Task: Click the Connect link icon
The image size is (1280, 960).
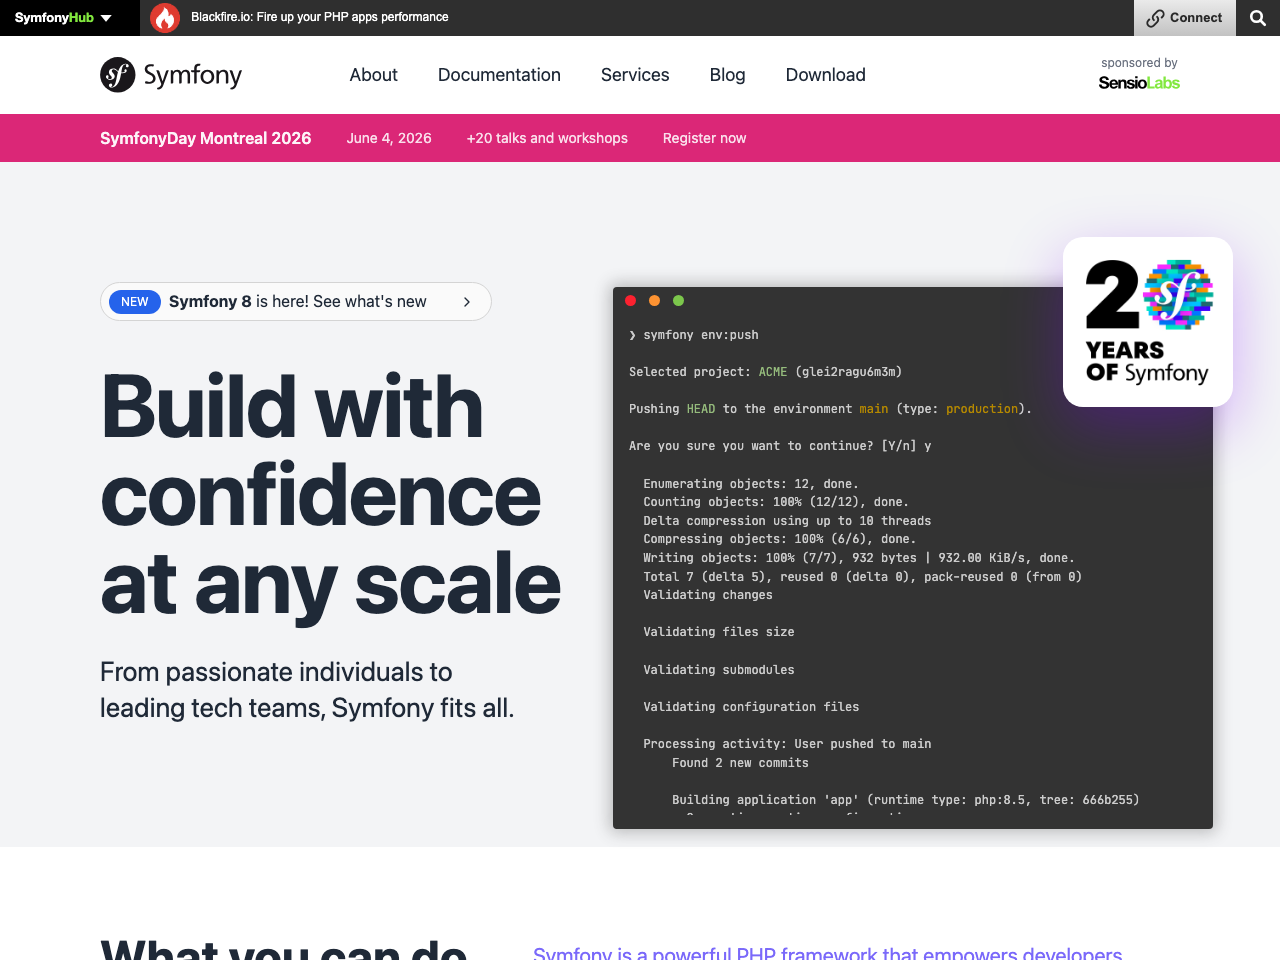Action: (1156, 17)
